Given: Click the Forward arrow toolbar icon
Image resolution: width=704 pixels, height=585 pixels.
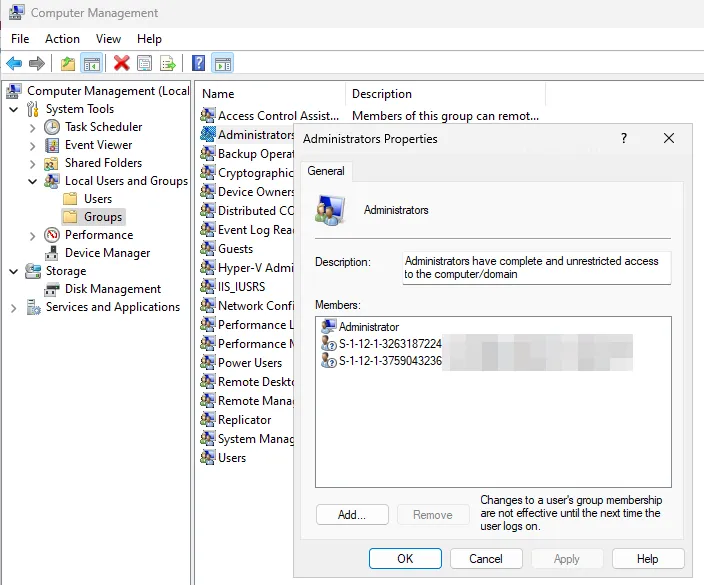Looking at the screenshot, I should (37, 63).
